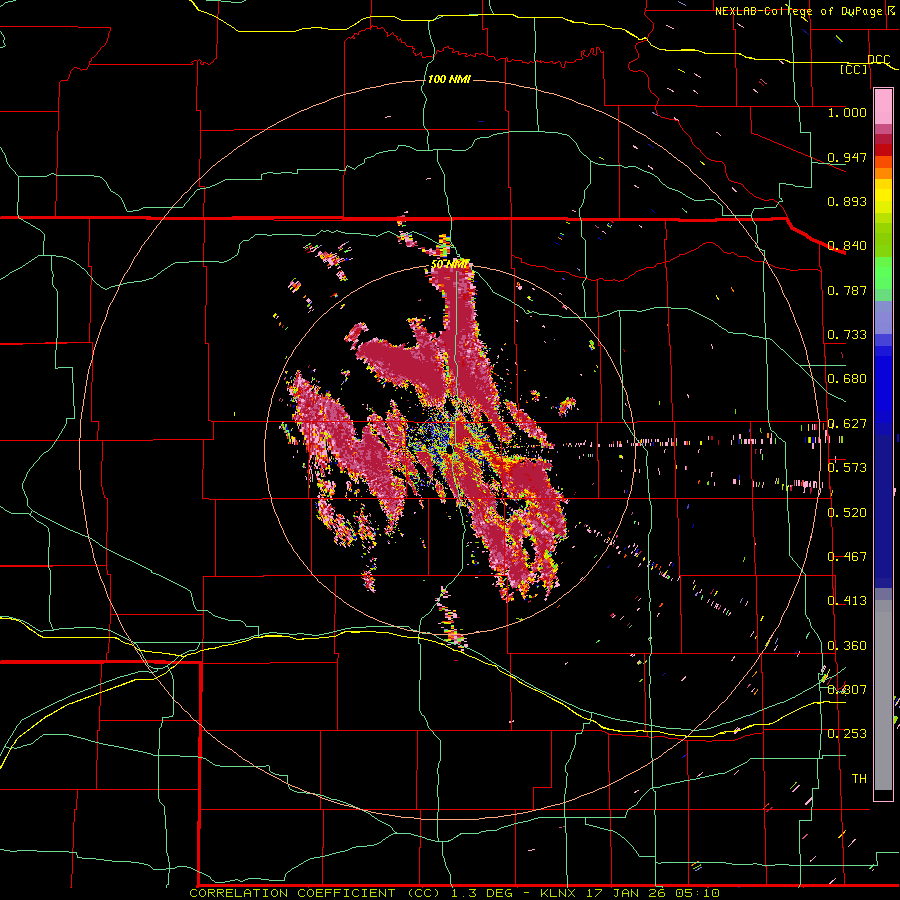Click the CORRELATION COEFFICIENT (CC) caption text

[315, 893]
